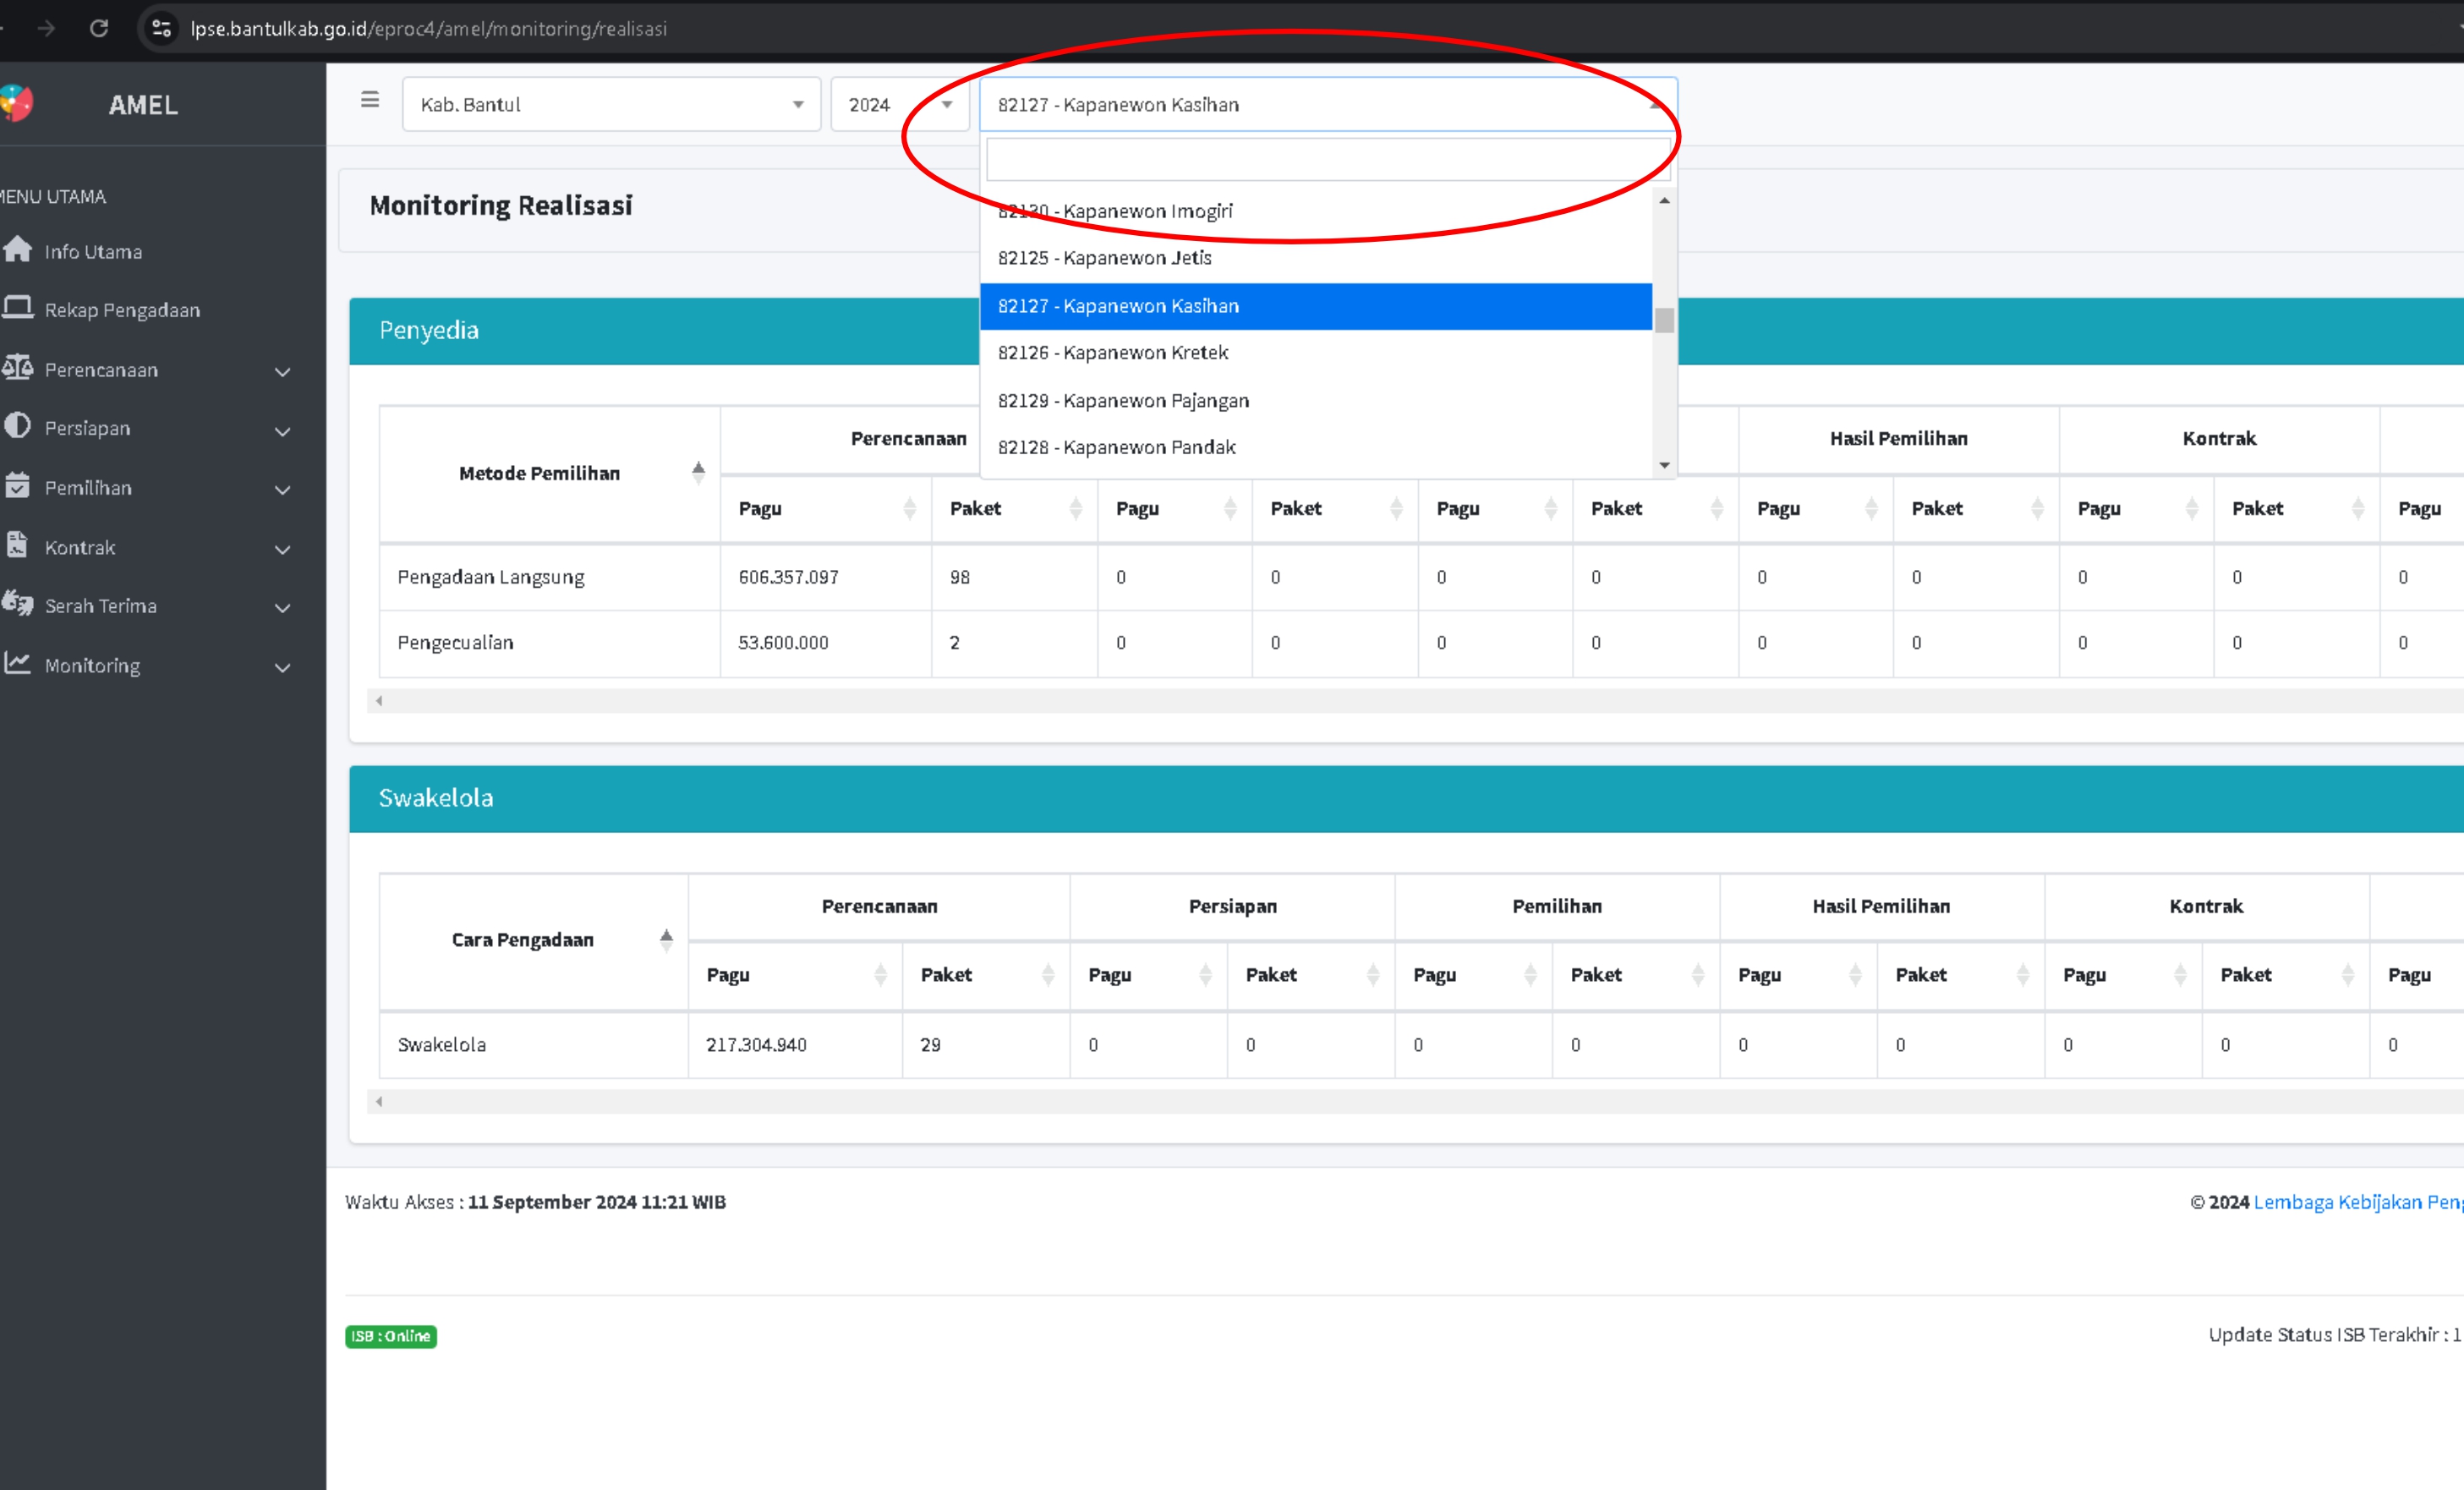2464x1490 pixels.
Task: Open the Kab. Bantul region dropdown
Action: pos(611,104)
